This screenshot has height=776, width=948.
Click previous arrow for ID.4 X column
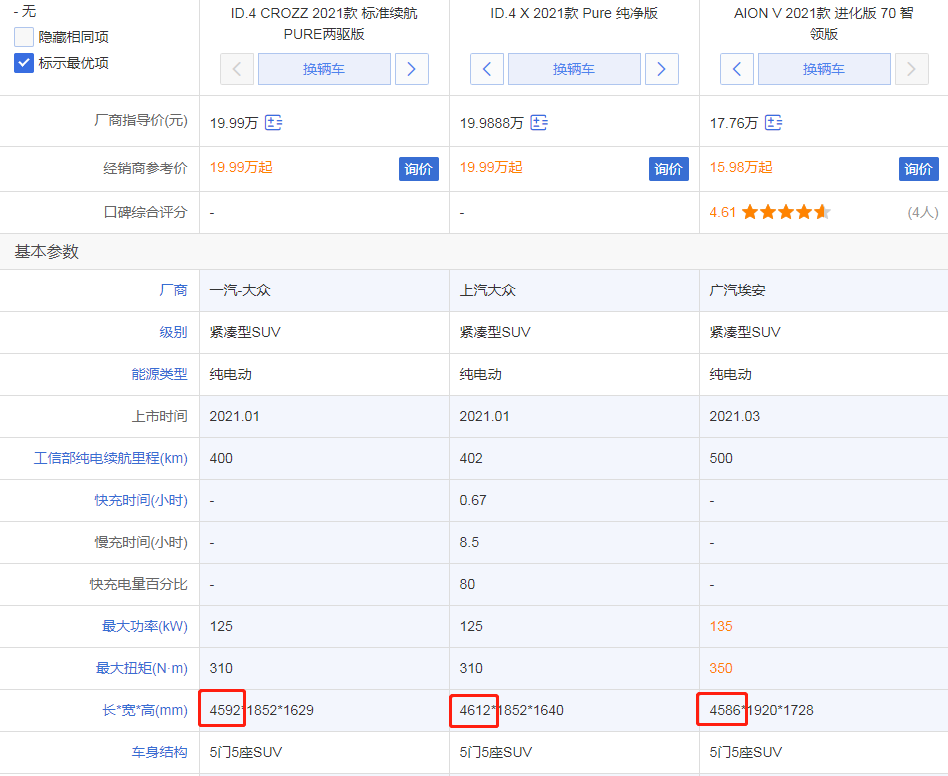(487, 69)
